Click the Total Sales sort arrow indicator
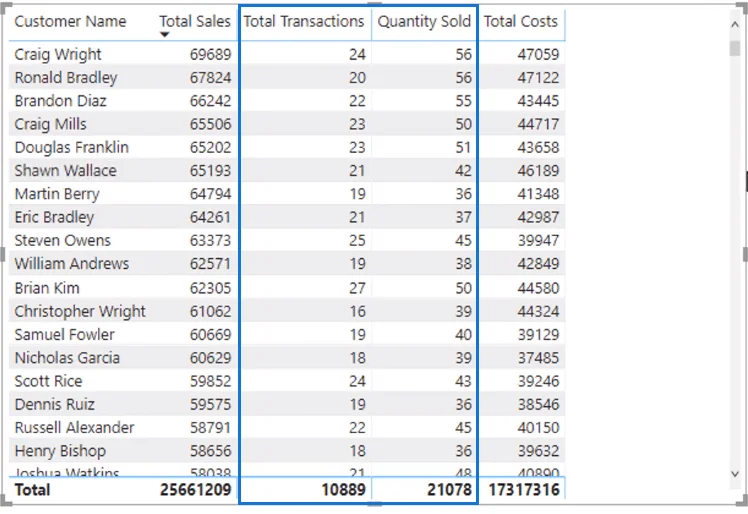 click(x=165, y=34)
